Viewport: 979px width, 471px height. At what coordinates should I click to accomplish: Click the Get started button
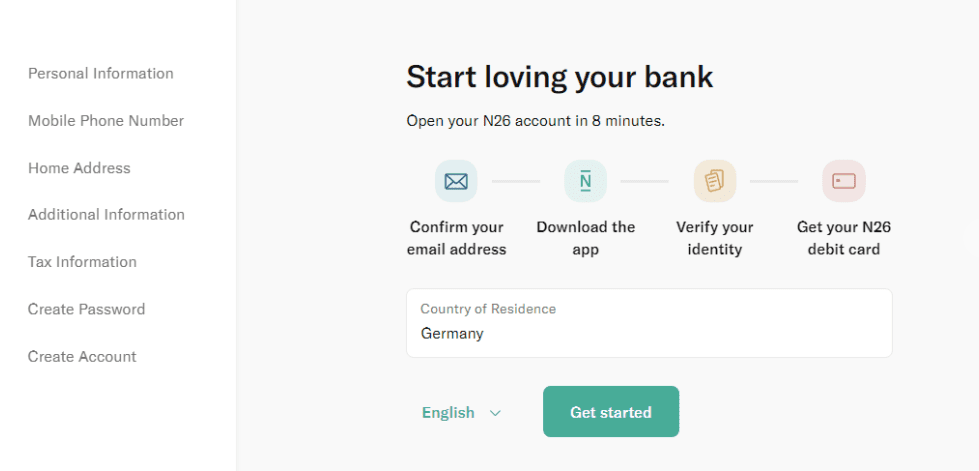(611, 412)
